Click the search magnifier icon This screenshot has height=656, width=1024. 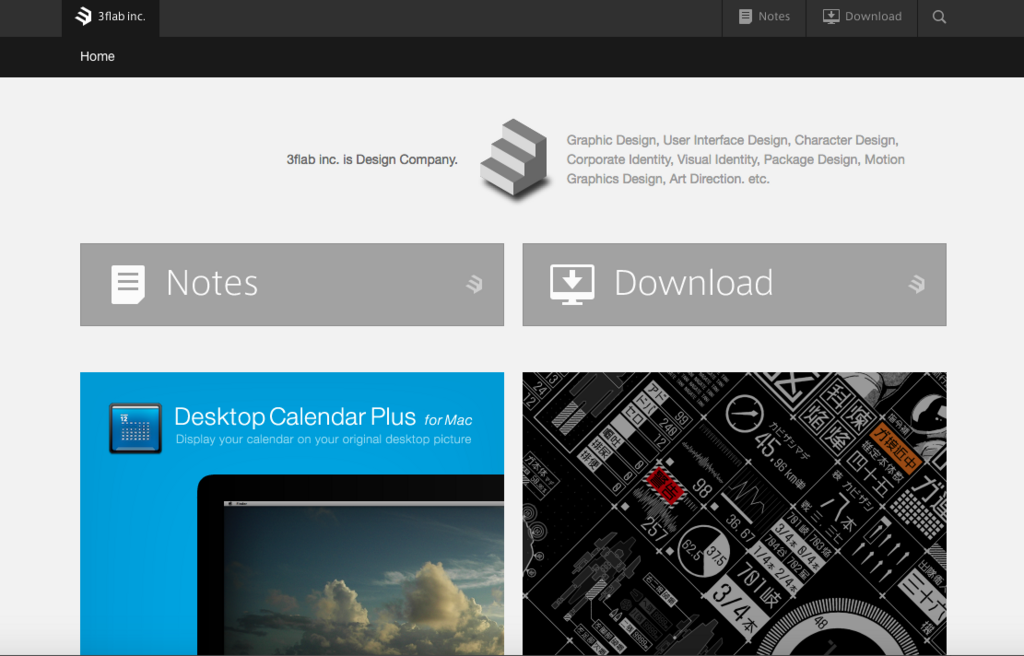pyautogui.click(x=939, y=17)
